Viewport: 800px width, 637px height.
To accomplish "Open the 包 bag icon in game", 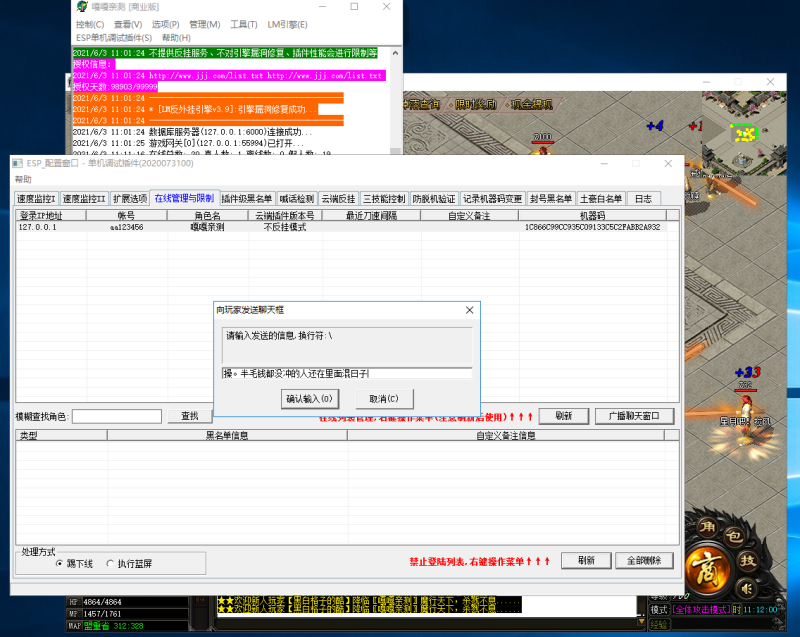I will tap(734, 536).
